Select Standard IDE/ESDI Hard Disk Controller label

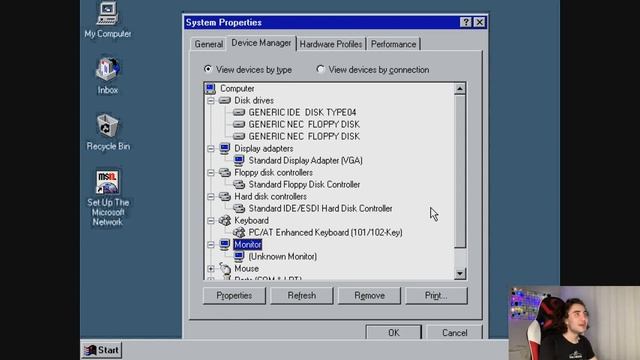pos(320,209)
